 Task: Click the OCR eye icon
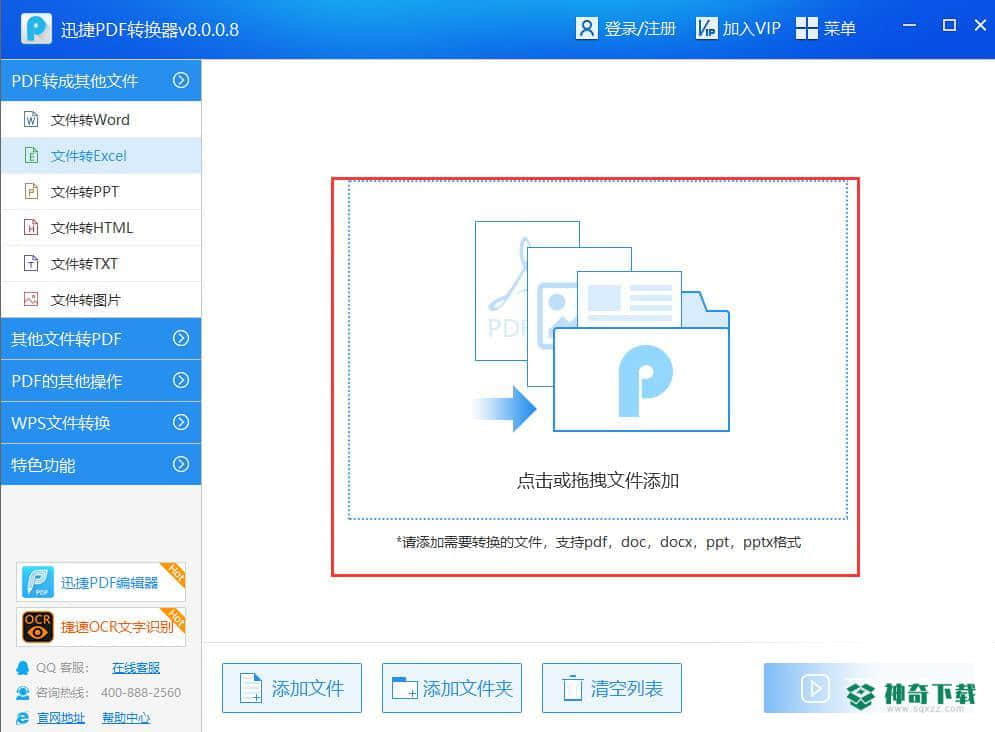[37, 627]
